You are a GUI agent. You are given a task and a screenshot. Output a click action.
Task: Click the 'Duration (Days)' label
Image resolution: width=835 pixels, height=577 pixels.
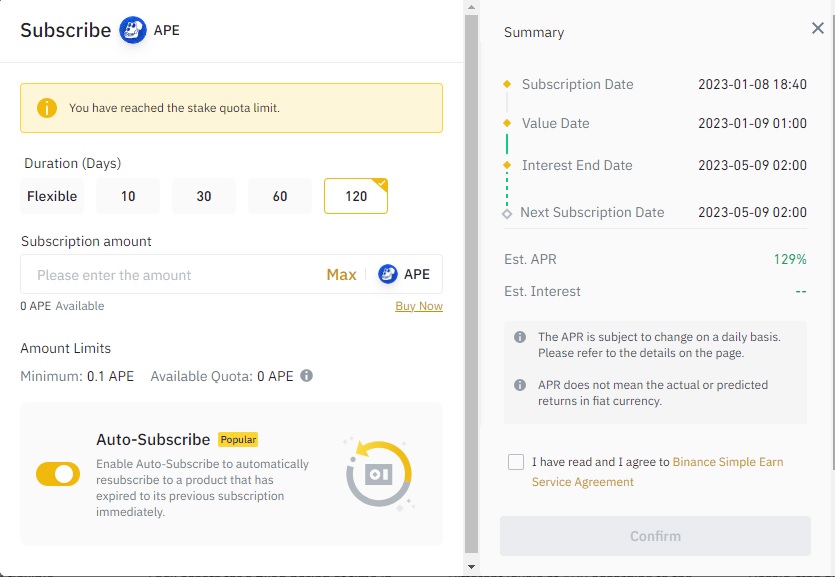pyautogui.click(x=72, y=163)
